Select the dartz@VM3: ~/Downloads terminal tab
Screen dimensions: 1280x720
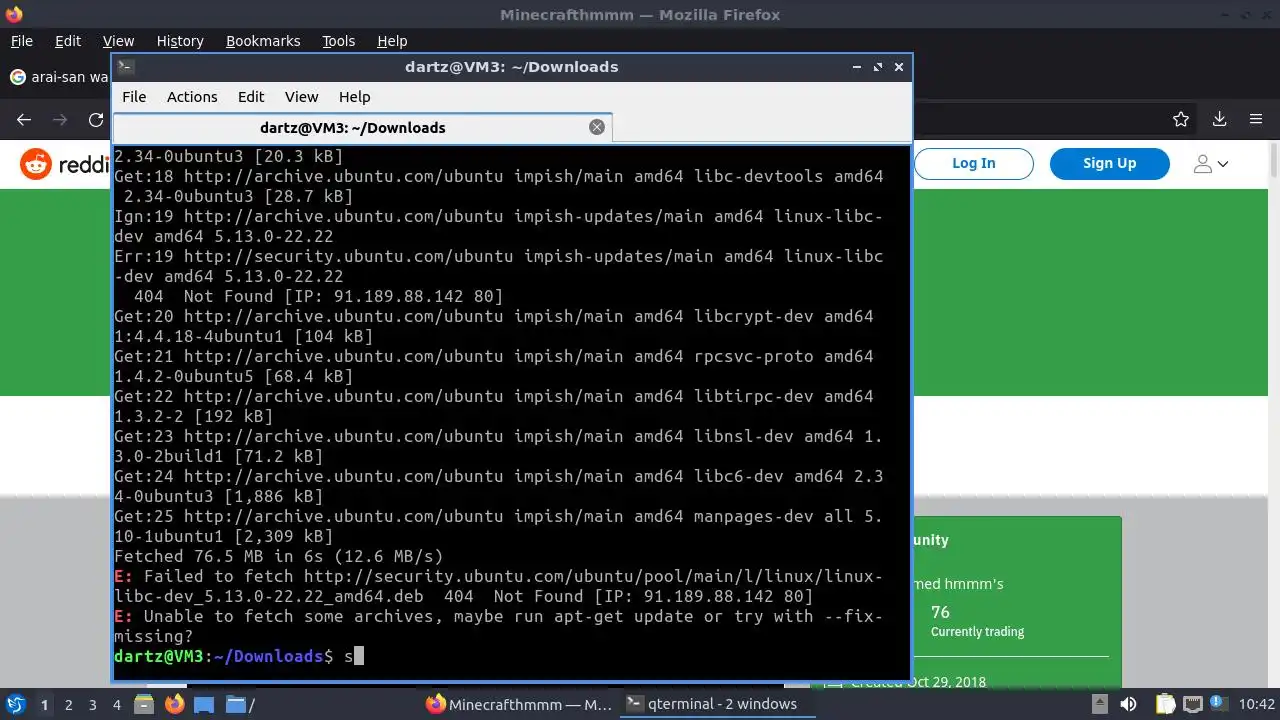coord(362,127)
